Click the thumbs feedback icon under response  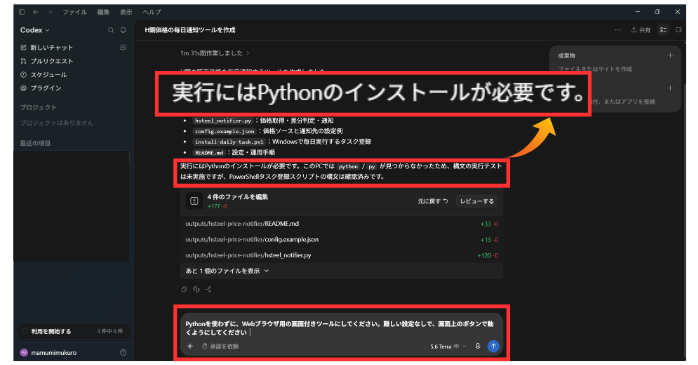pyautogui.click(x=196, y=289)
